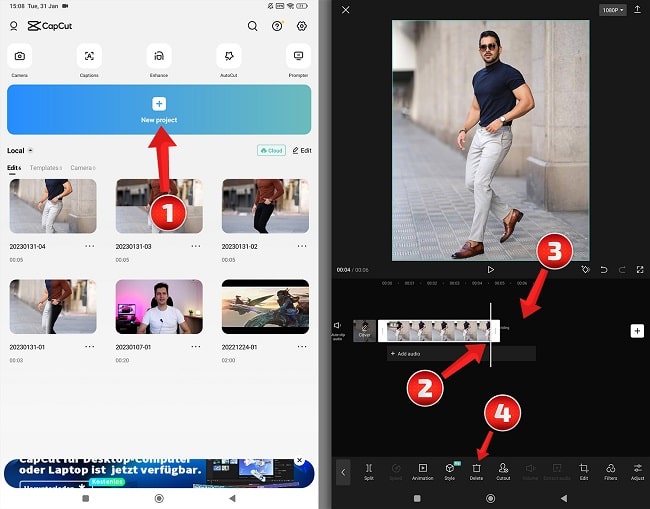Tap Android back button in editor
The height and width of the screenshot is (509, 650).
[563, 498]
